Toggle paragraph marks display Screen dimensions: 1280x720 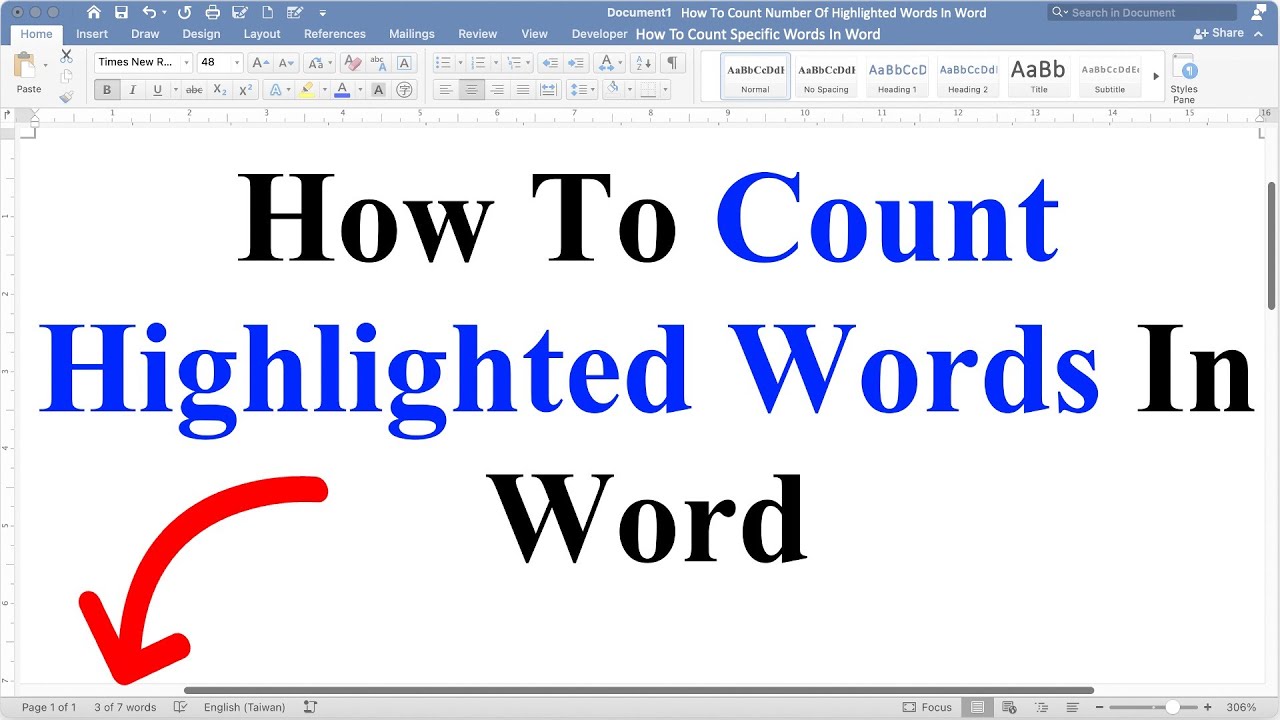pyautogui.click(x=672, y=62)
